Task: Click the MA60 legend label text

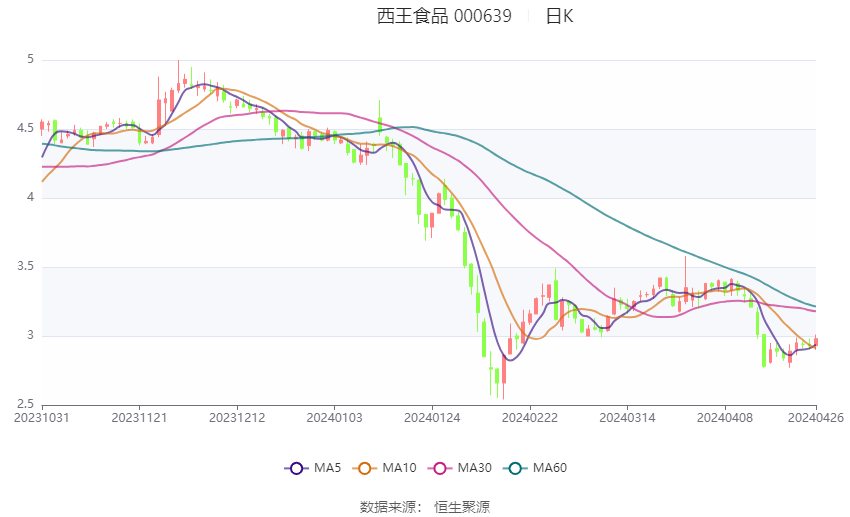Action: (550, 468)
